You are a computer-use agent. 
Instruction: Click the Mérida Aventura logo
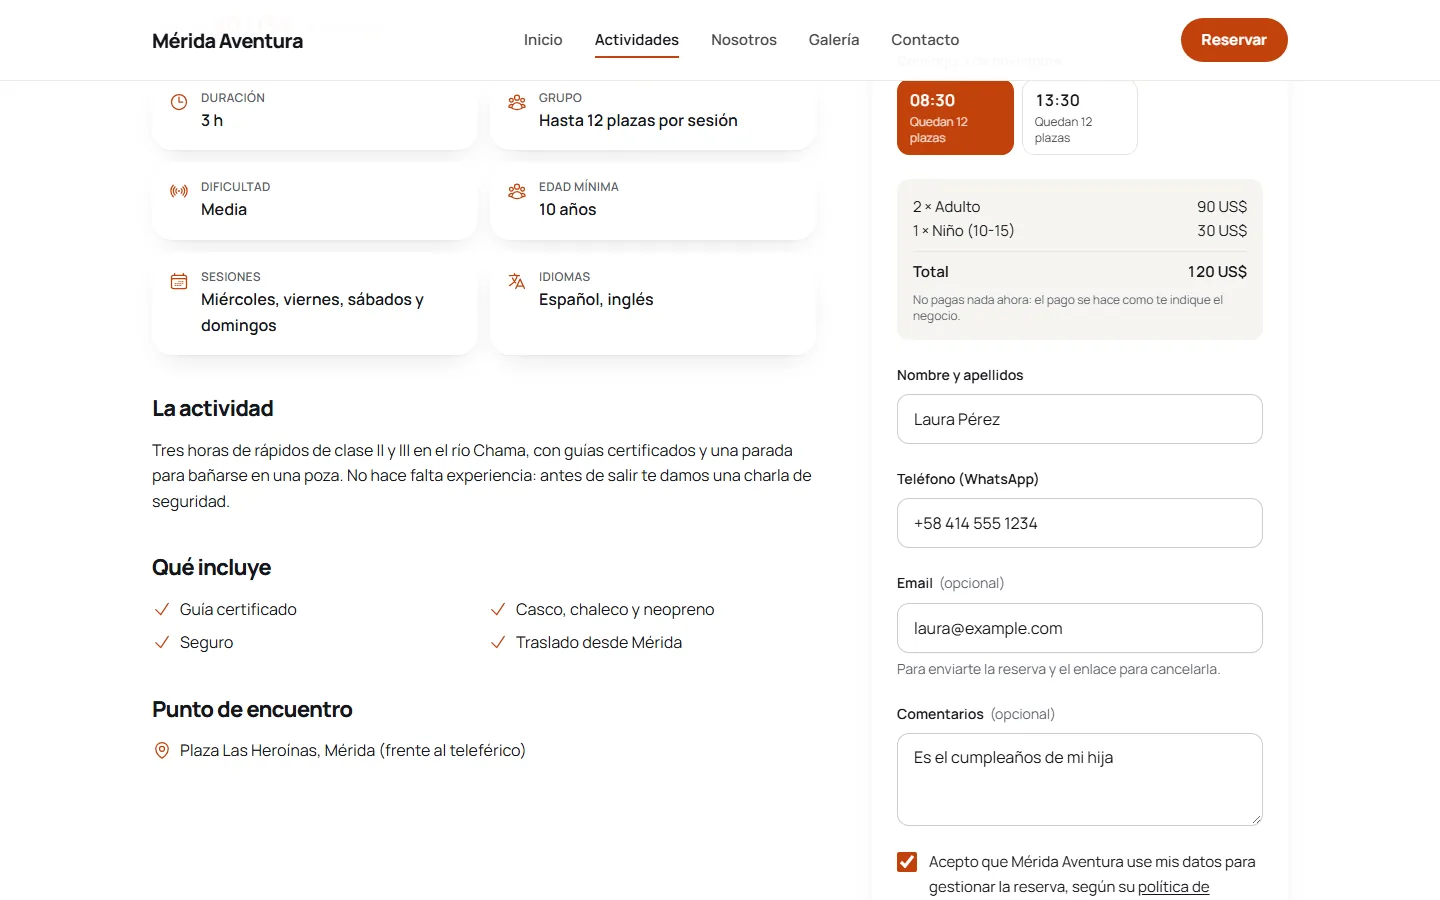[227, 41]
